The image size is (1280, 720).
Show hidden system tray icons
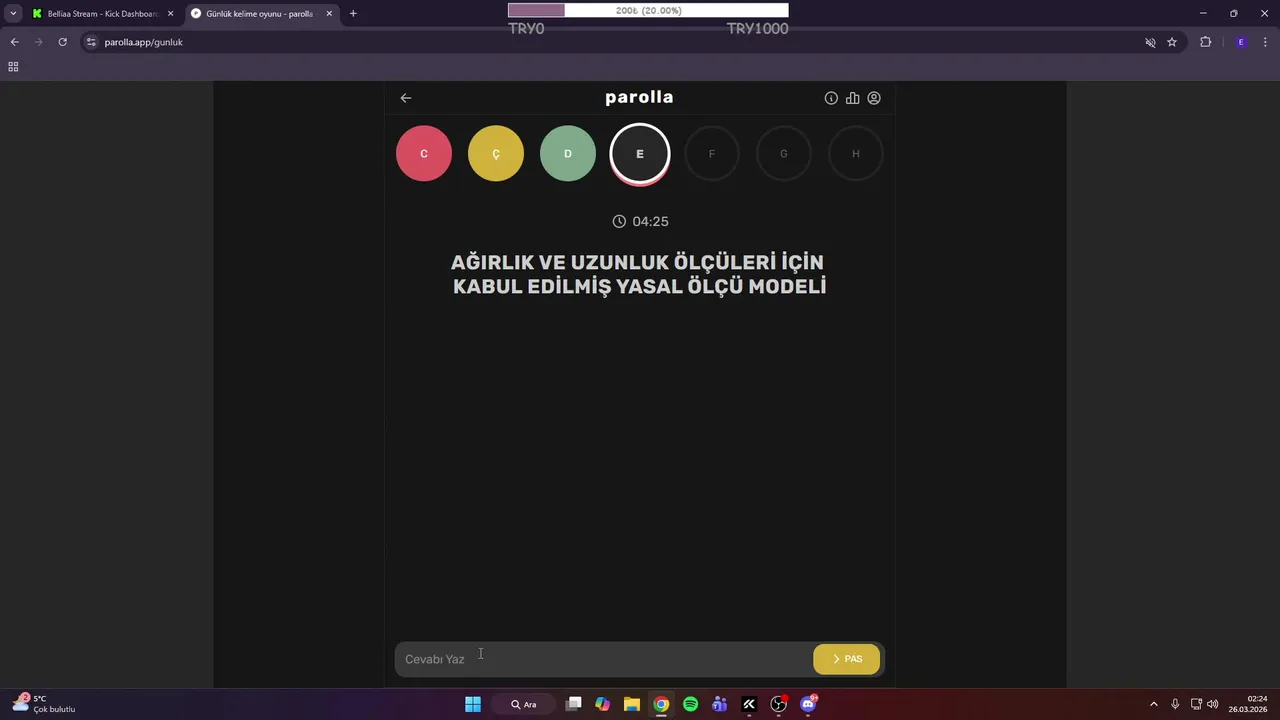(1154, 704)
